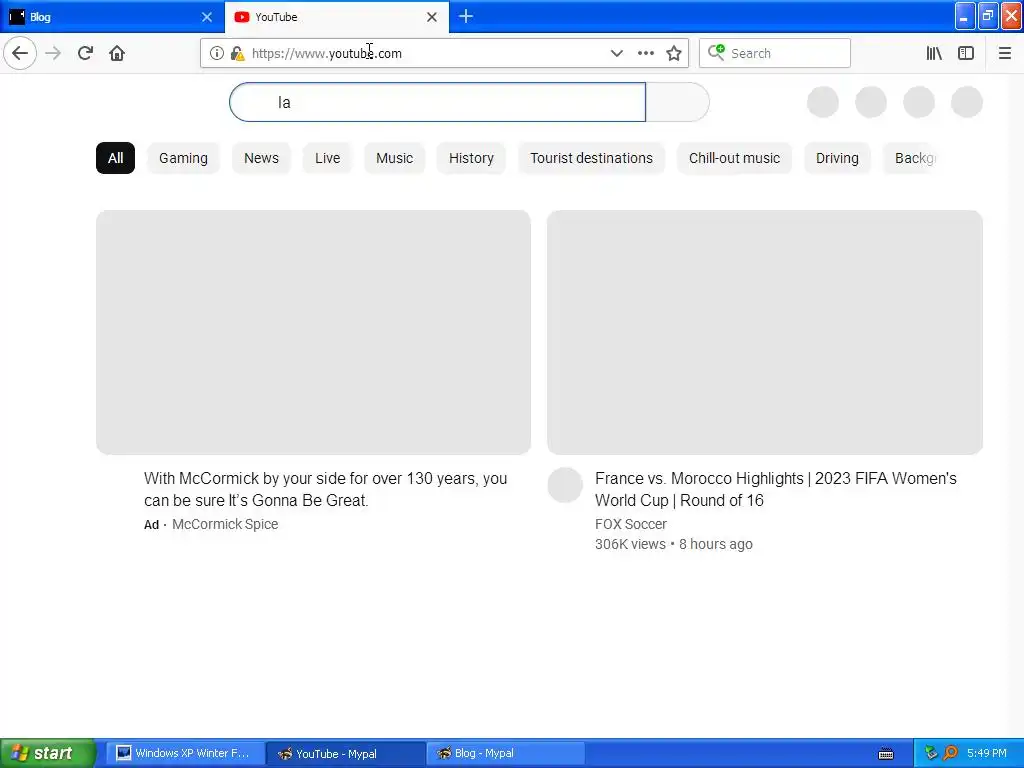Bookmark this page with the star
This screenshot has height=768, width=1024.
click(674, 54)
